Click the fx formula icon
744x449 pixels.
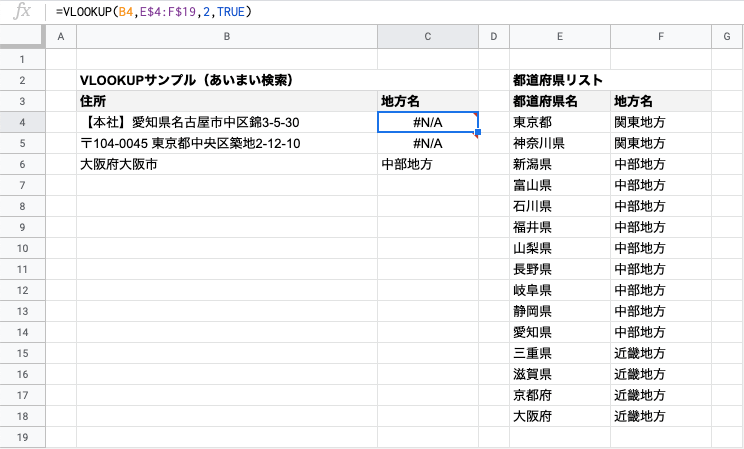click(22, 11)
